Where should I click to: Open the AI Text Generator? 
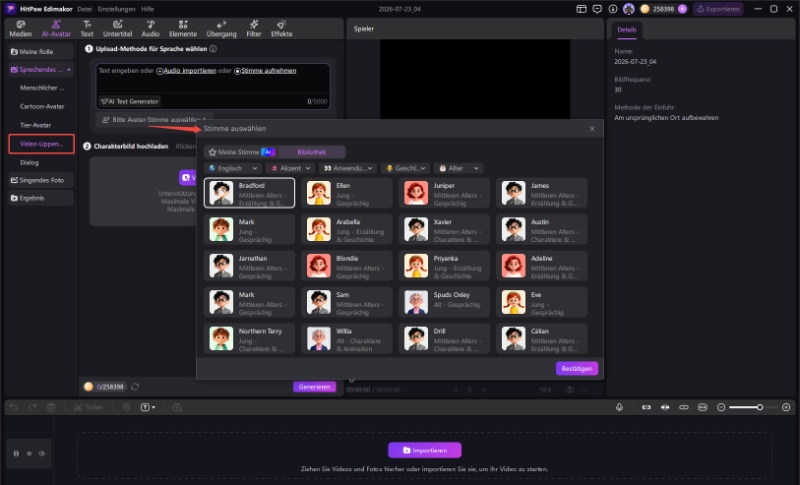[130, 101]
